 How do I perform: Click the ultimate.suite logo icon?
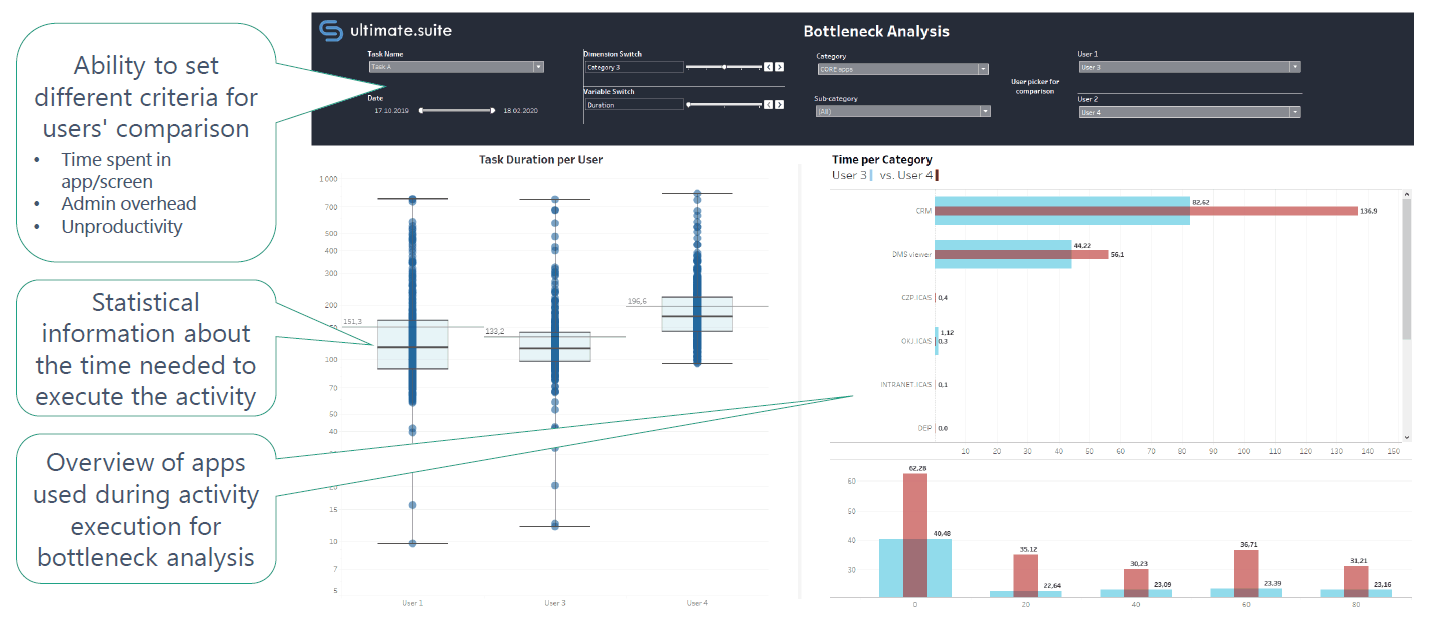pyautogui.click(x=330, y=31)
